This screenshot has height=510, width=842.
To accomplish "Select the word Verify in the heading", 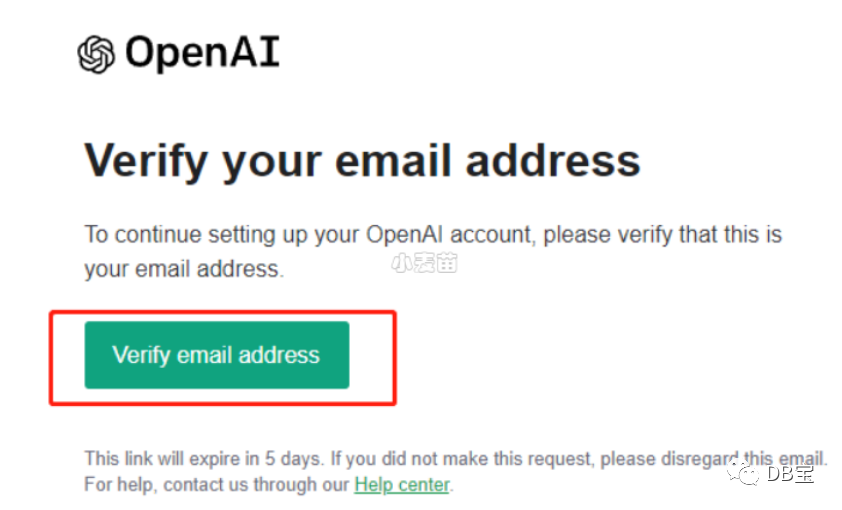I will click(x=146, y=161).
